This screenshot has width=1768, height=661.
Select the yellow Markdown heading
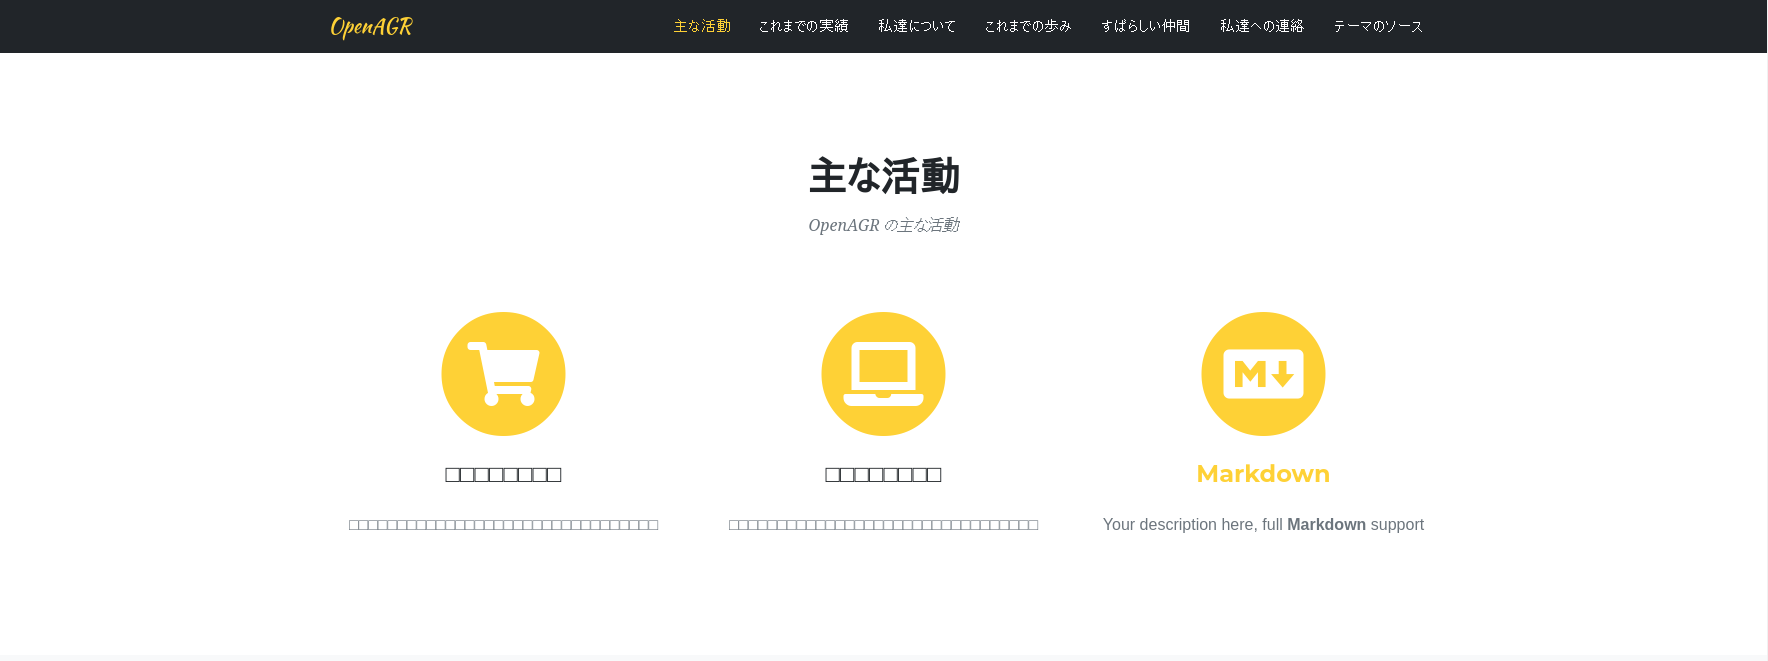[1263, 474]
